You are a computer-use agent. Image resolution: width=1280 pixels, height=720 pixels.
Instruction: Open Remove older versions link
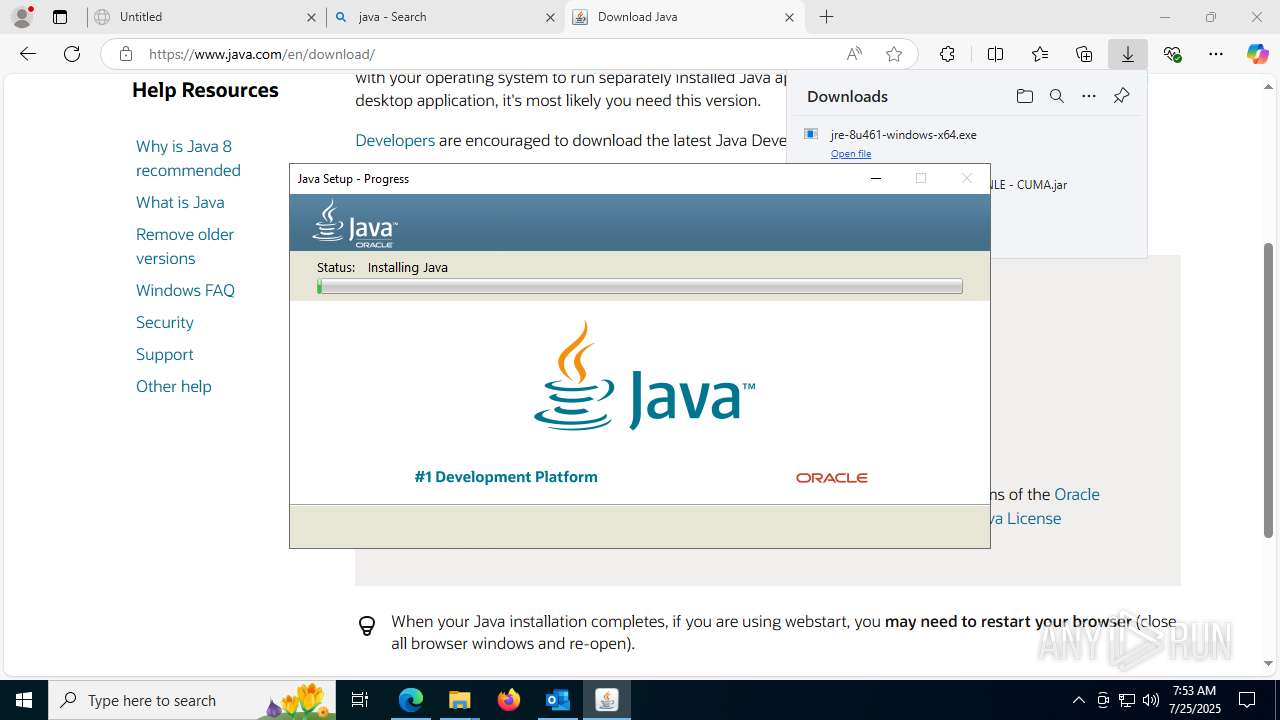(x=185, y=246)
